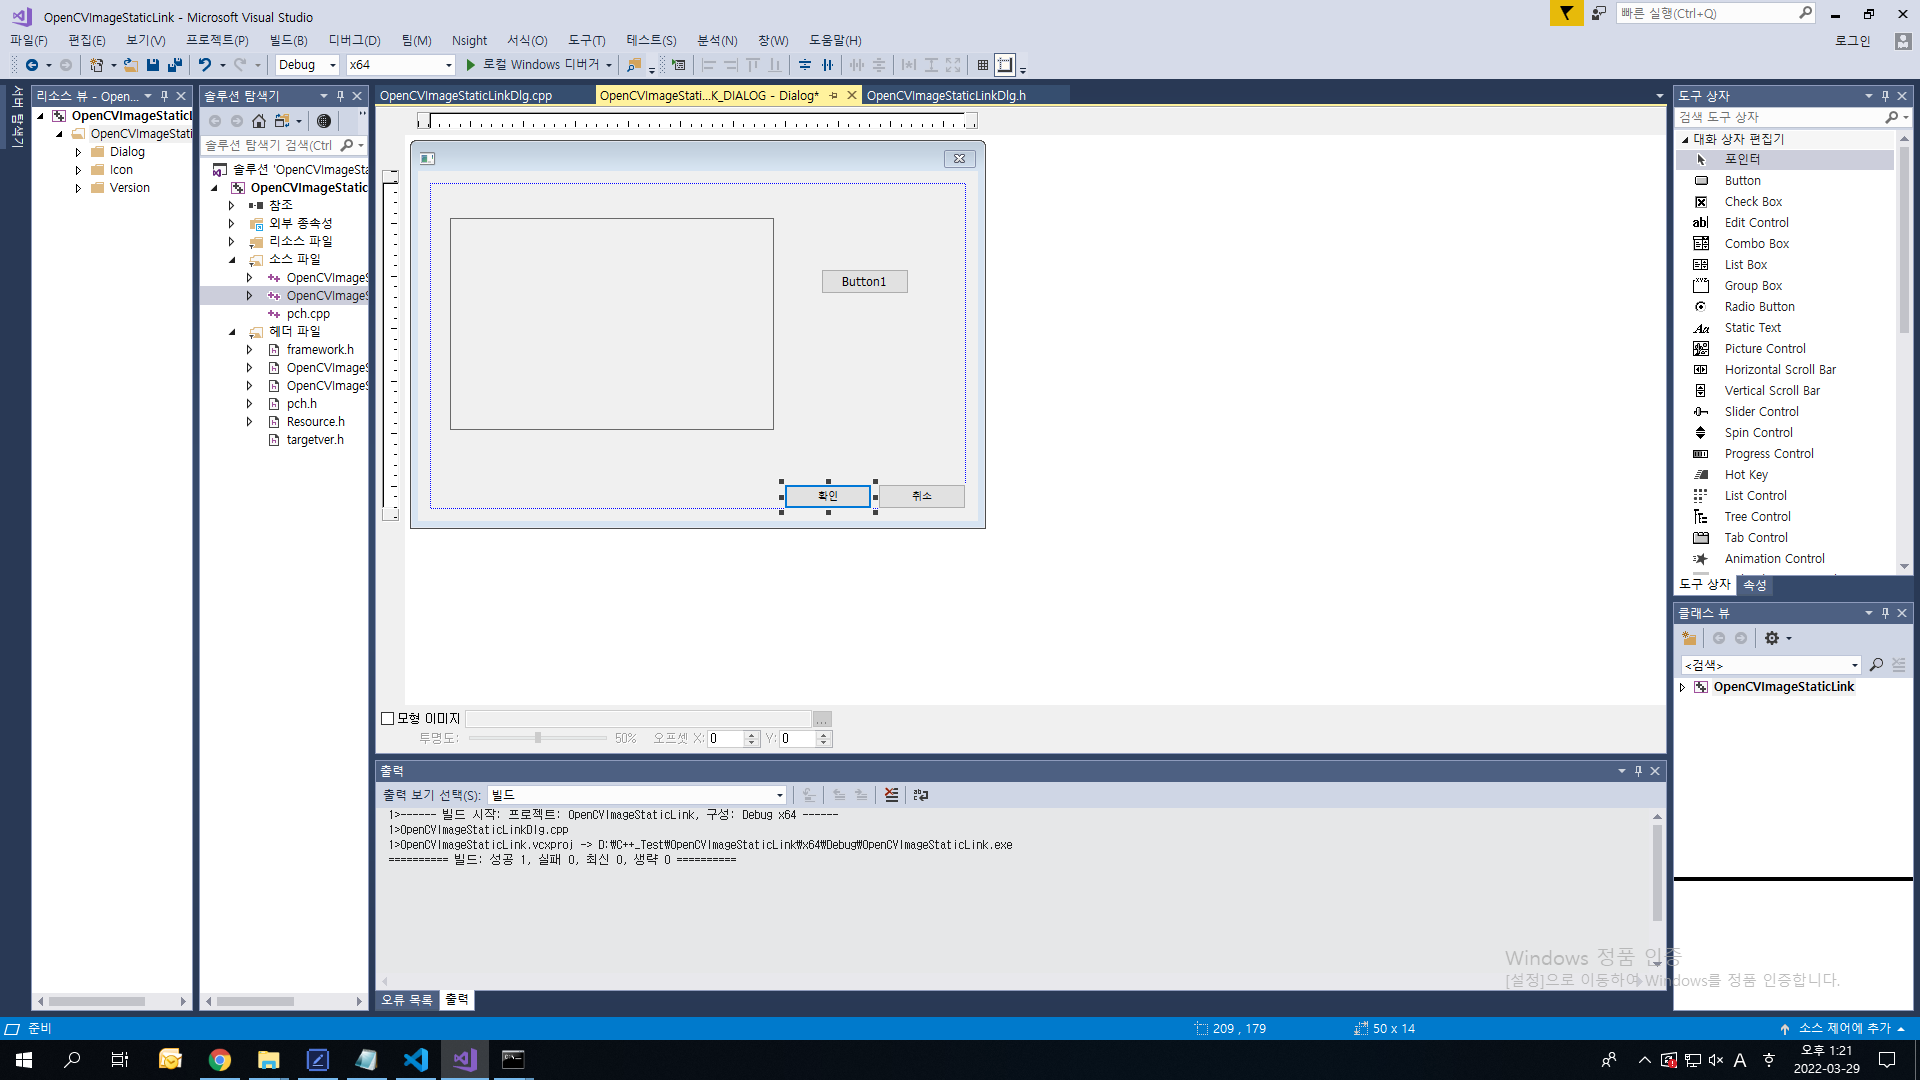Open the Debug configuration dropdown
This screenshot has height=1080, width=1920.
coord(332,65)
